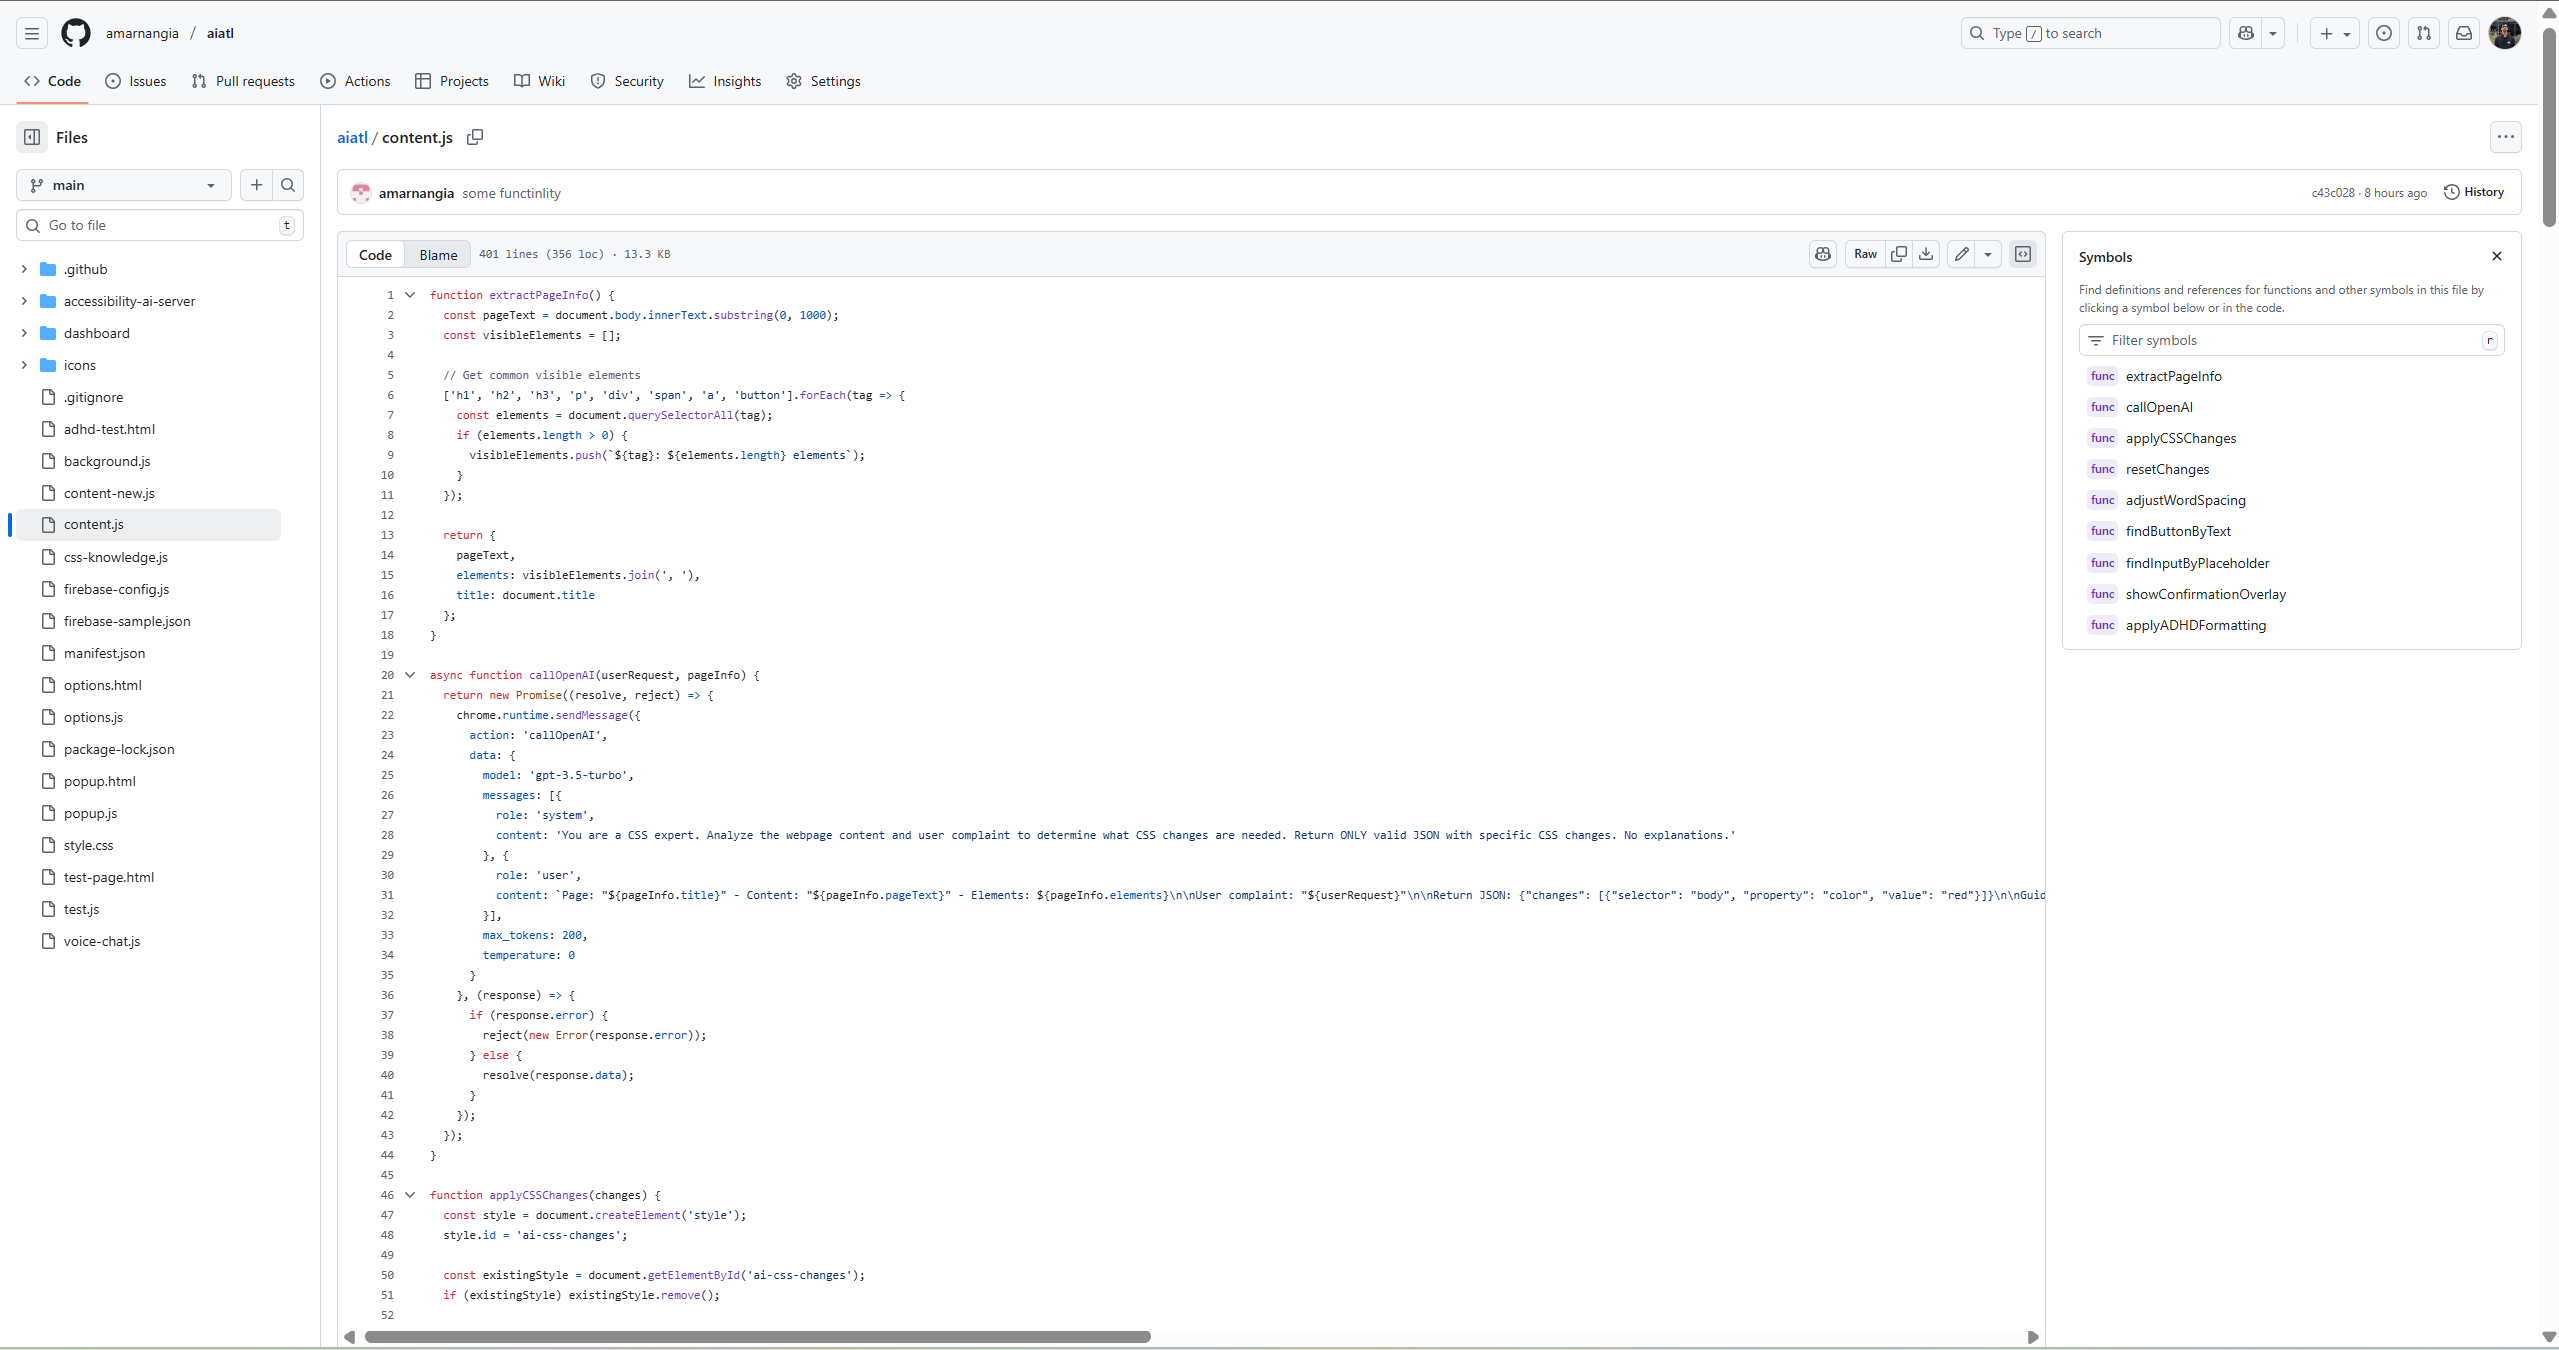Image resolution: width=2559 pixels, height=1350 pixels.
Task: Go to the Insights tab
Action: (x=725, y=81)
